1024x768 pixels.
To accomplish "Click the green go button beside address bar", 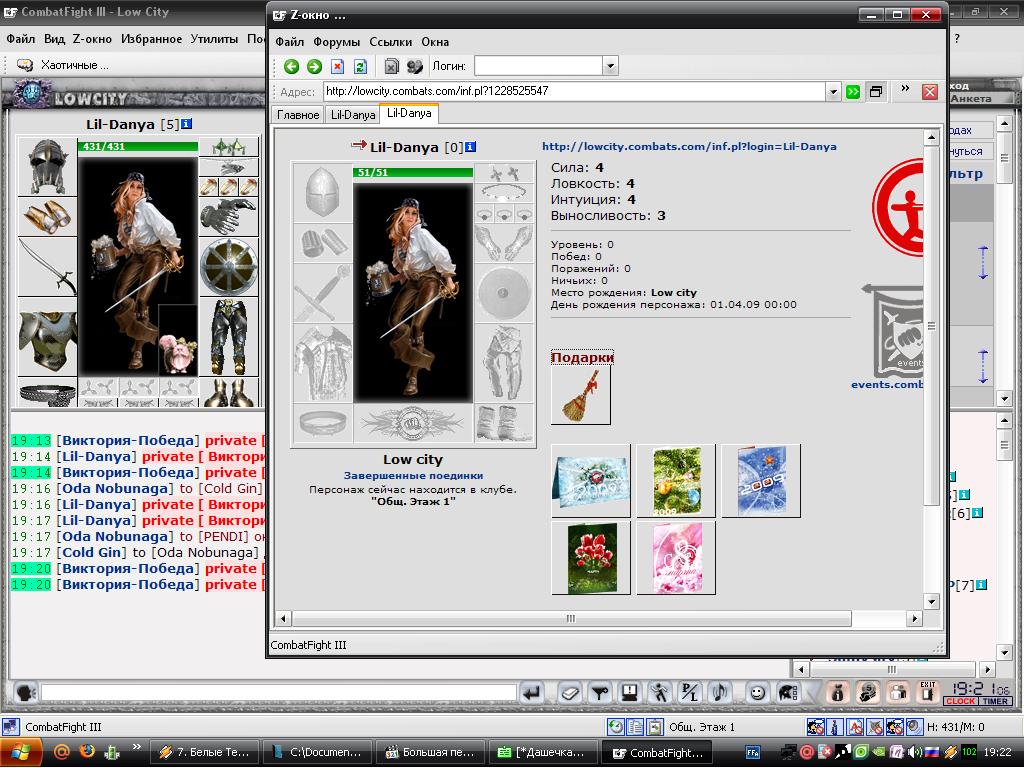I will point(853,91).
